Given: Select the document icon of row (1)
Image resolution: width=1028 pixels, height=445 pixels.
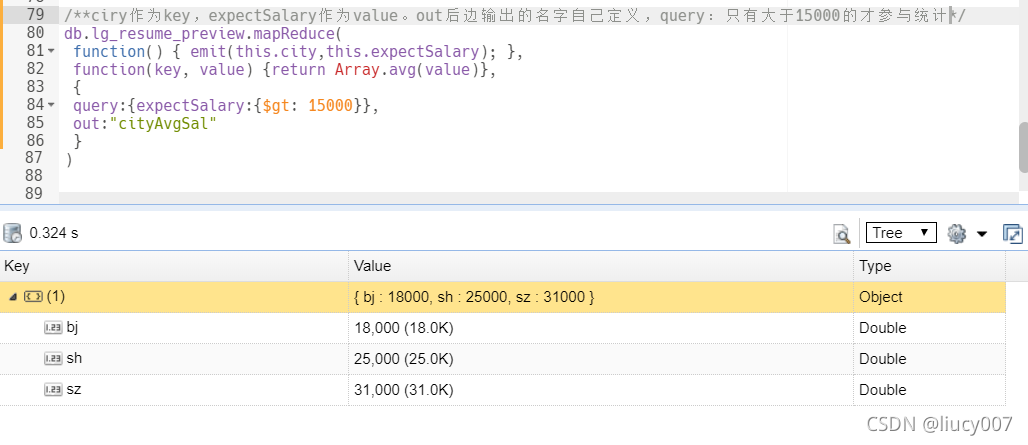Looking at the screenshot, I should point(33,297).
